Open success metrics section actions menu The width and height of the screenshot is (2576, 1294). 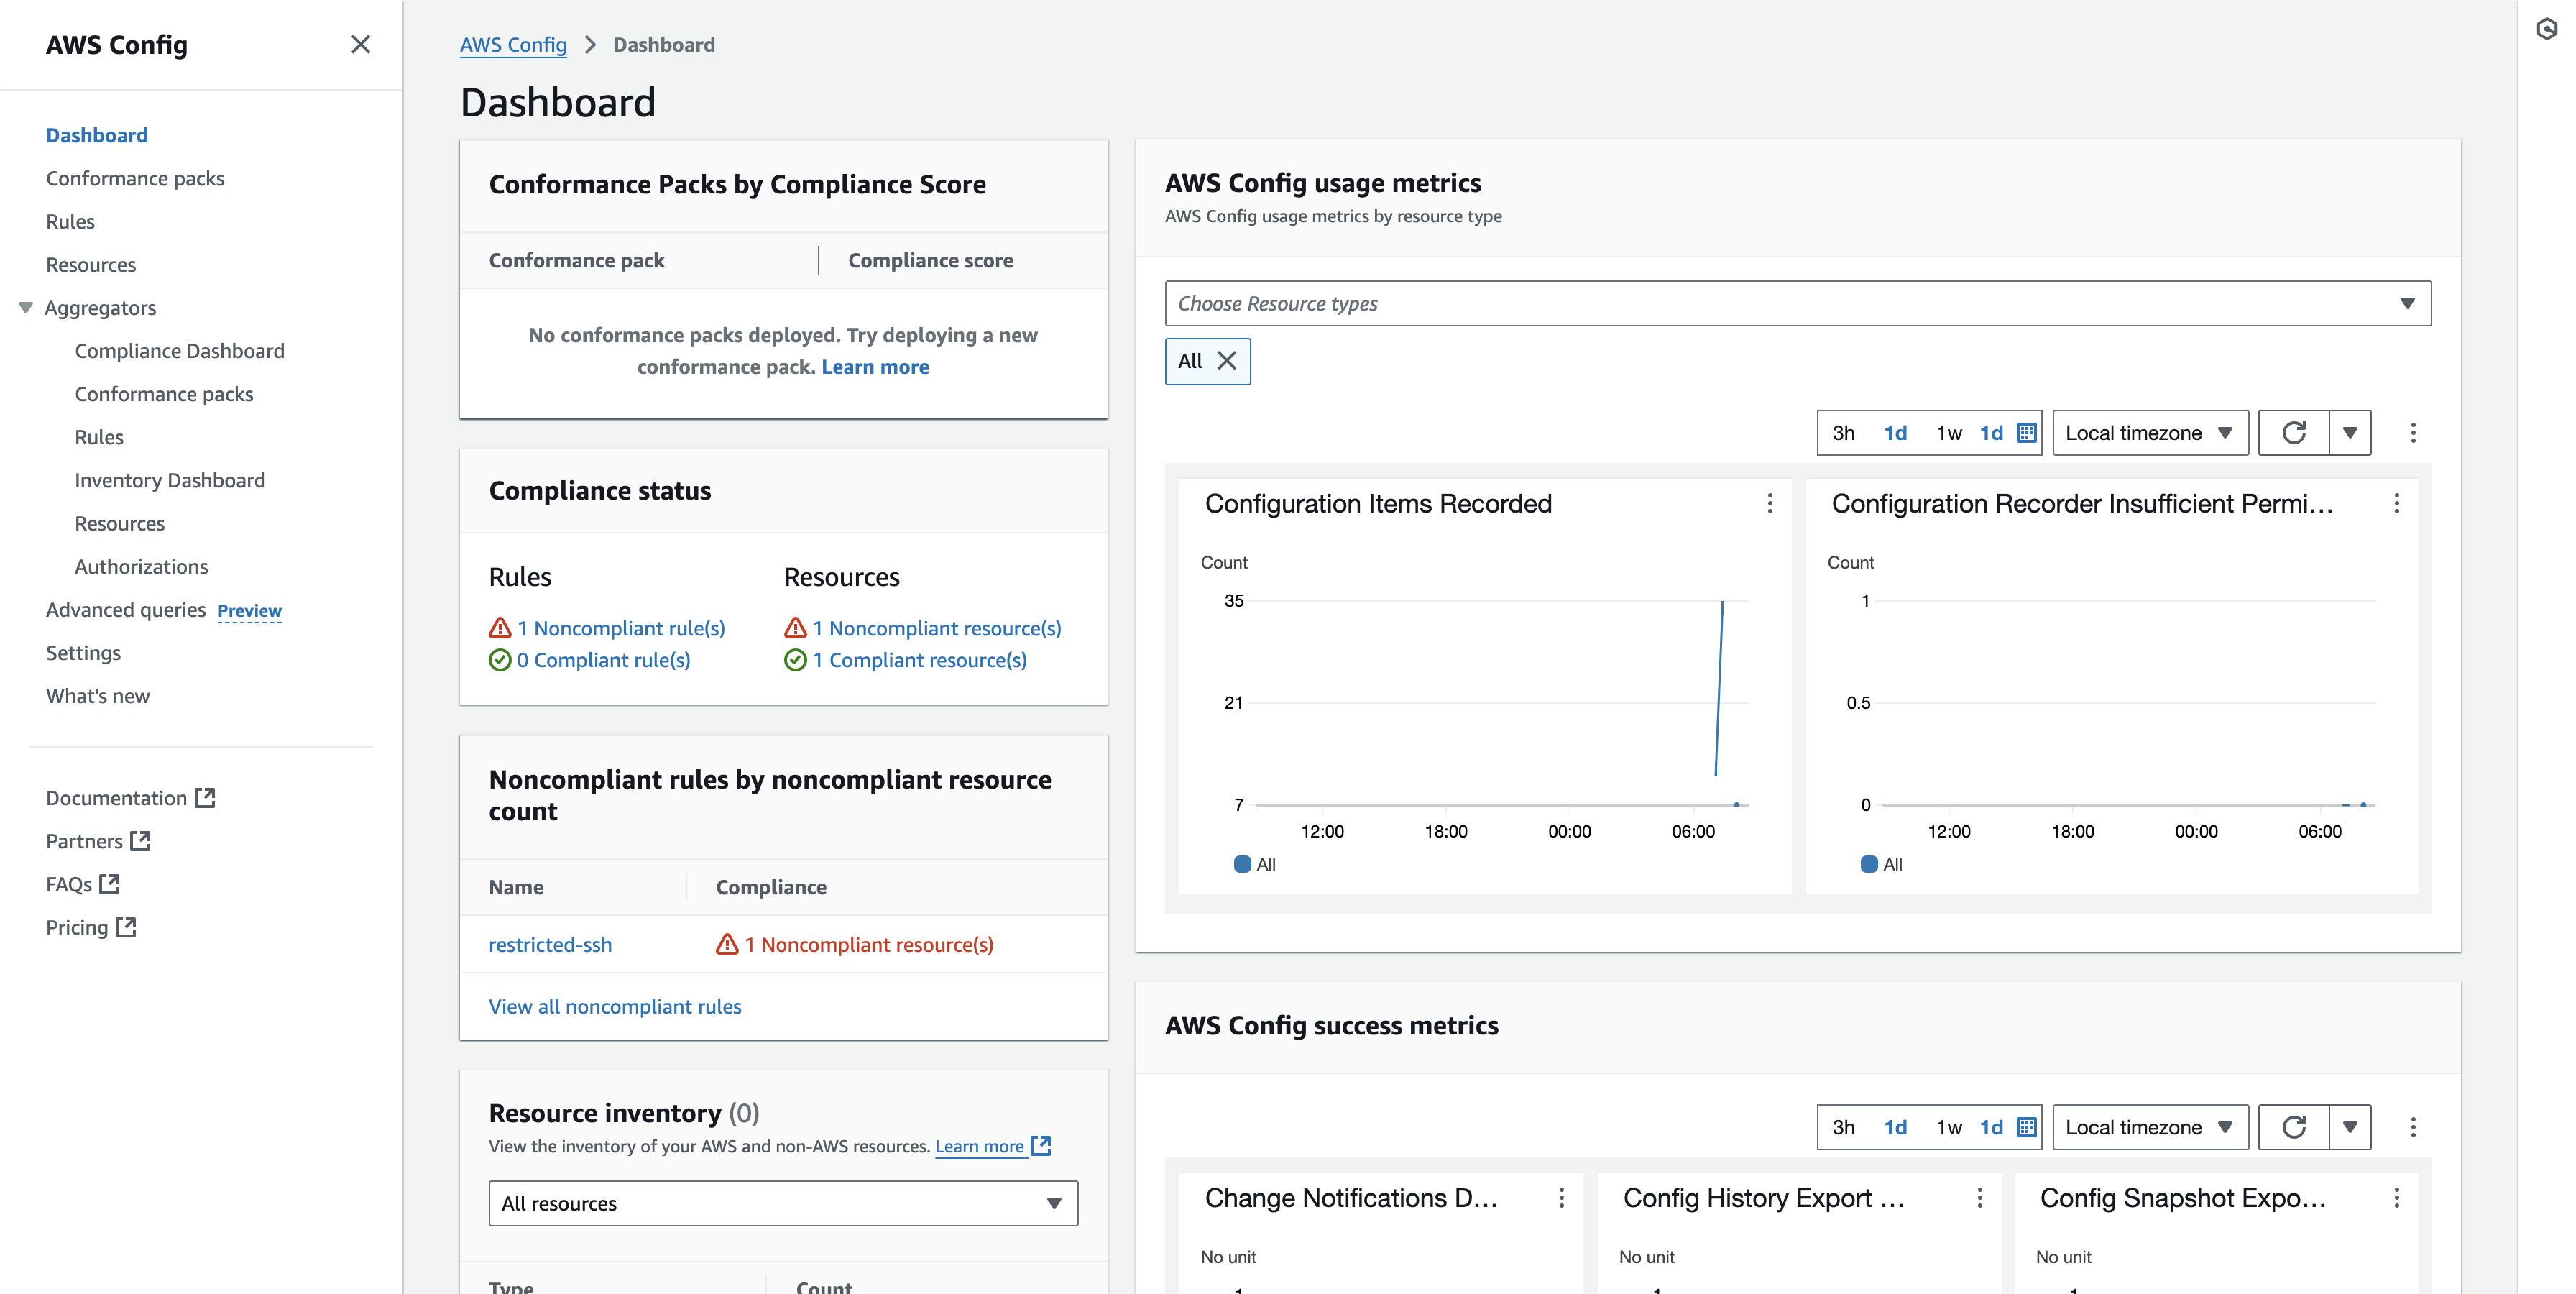[2413, 1128]
